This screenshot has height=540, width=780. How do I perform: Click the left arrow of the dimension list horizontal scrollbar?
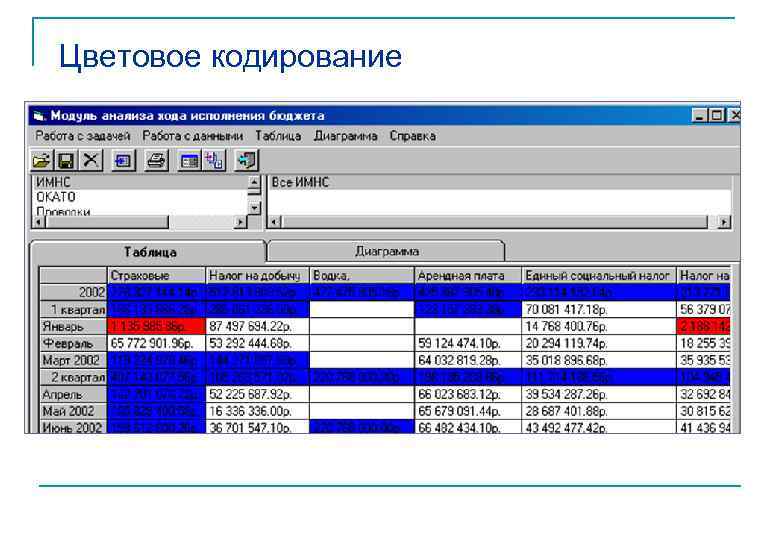pos(39,222)
